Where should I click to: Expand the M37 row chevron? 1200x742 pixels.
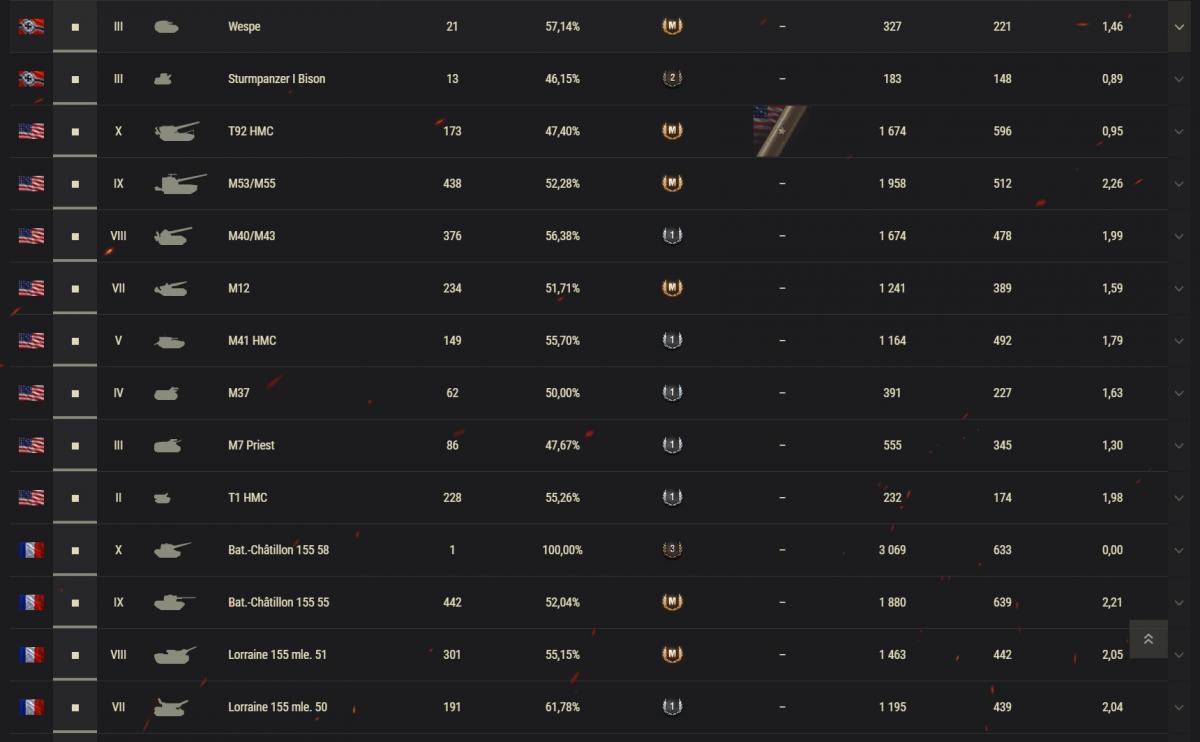[x=1179, y=393]
